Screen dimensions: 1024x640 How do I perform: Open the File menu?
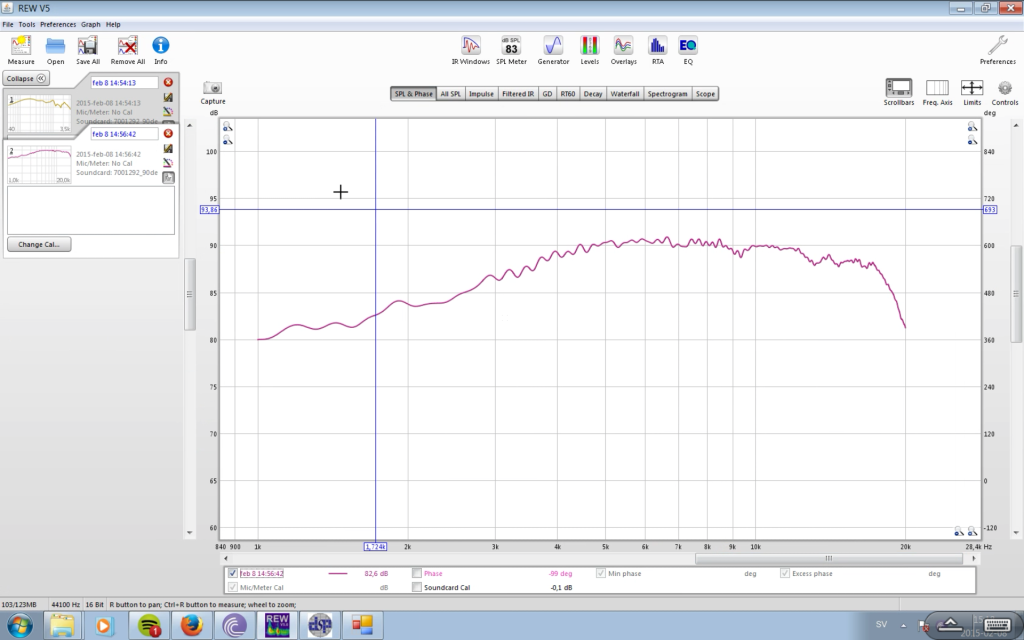(8, 24)
